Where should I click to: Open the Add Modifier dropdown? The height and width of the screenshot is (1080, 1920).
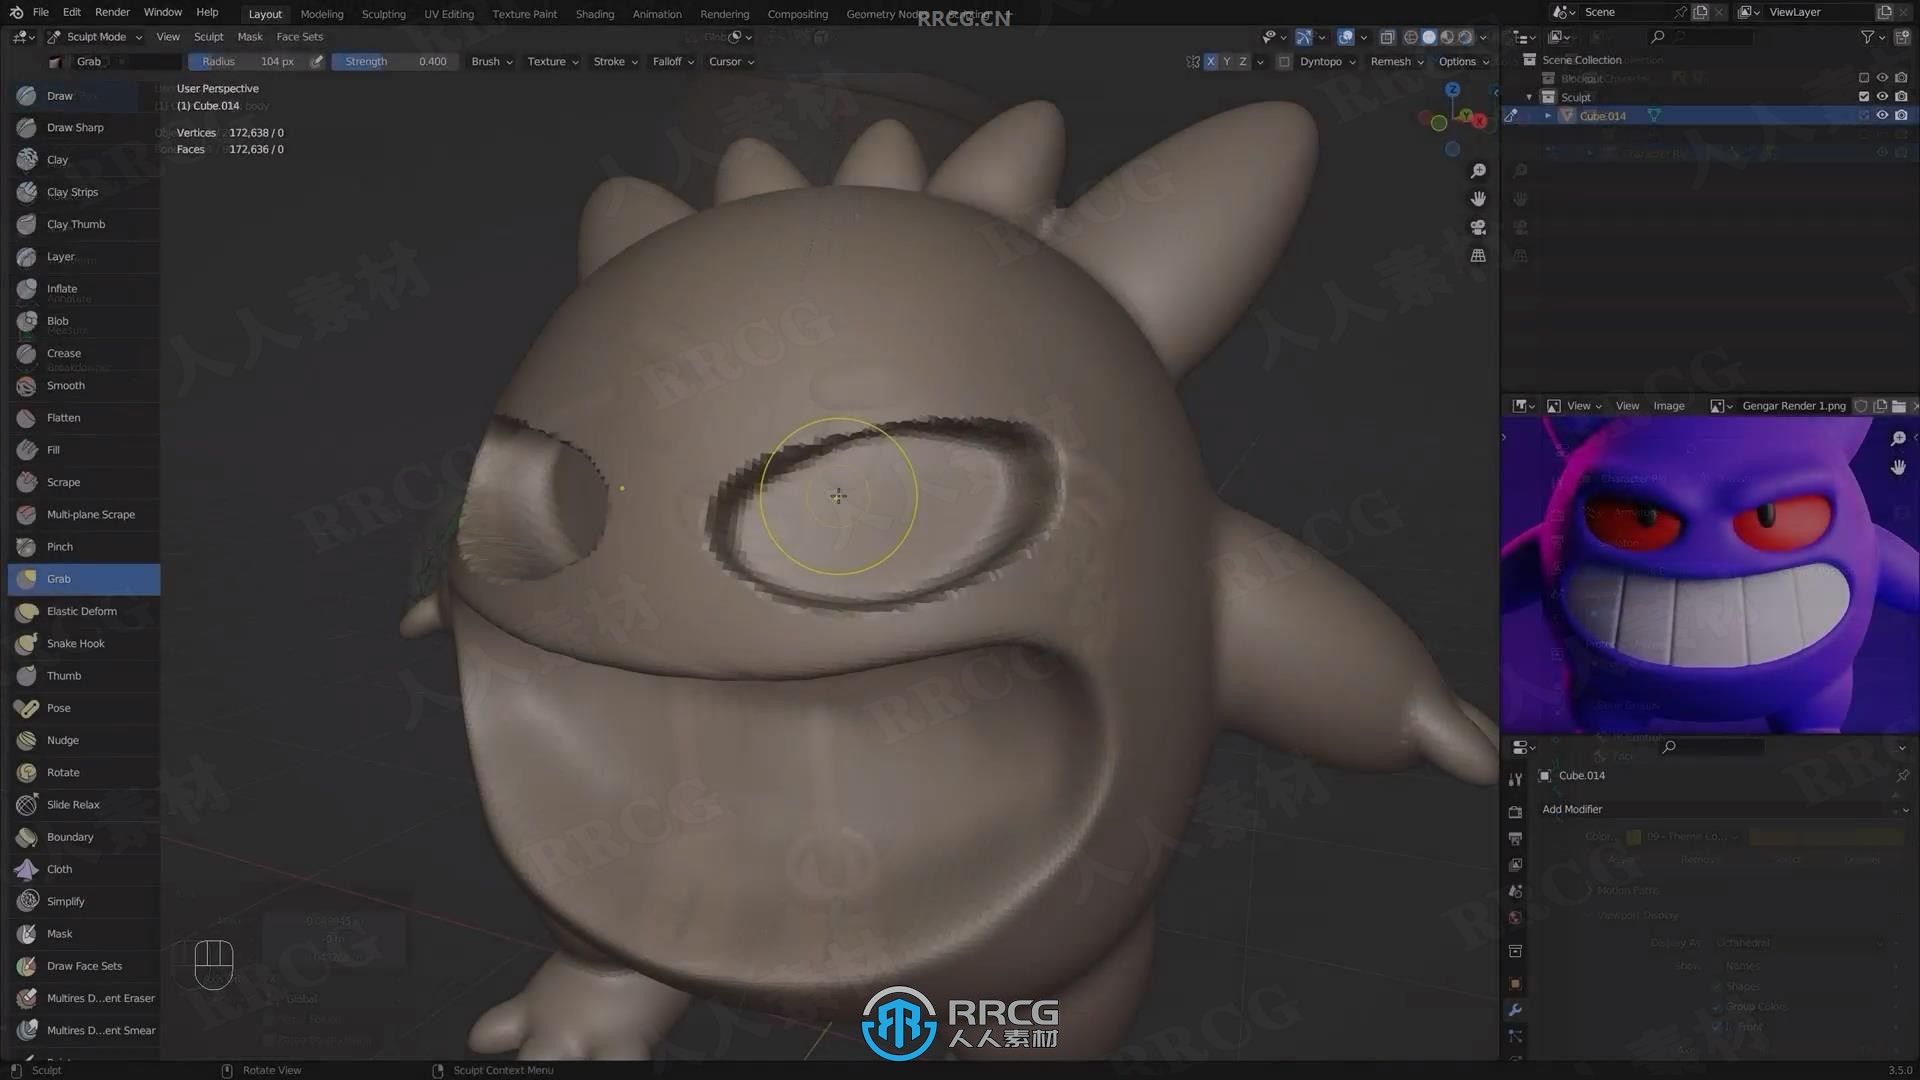(1724, 810)
